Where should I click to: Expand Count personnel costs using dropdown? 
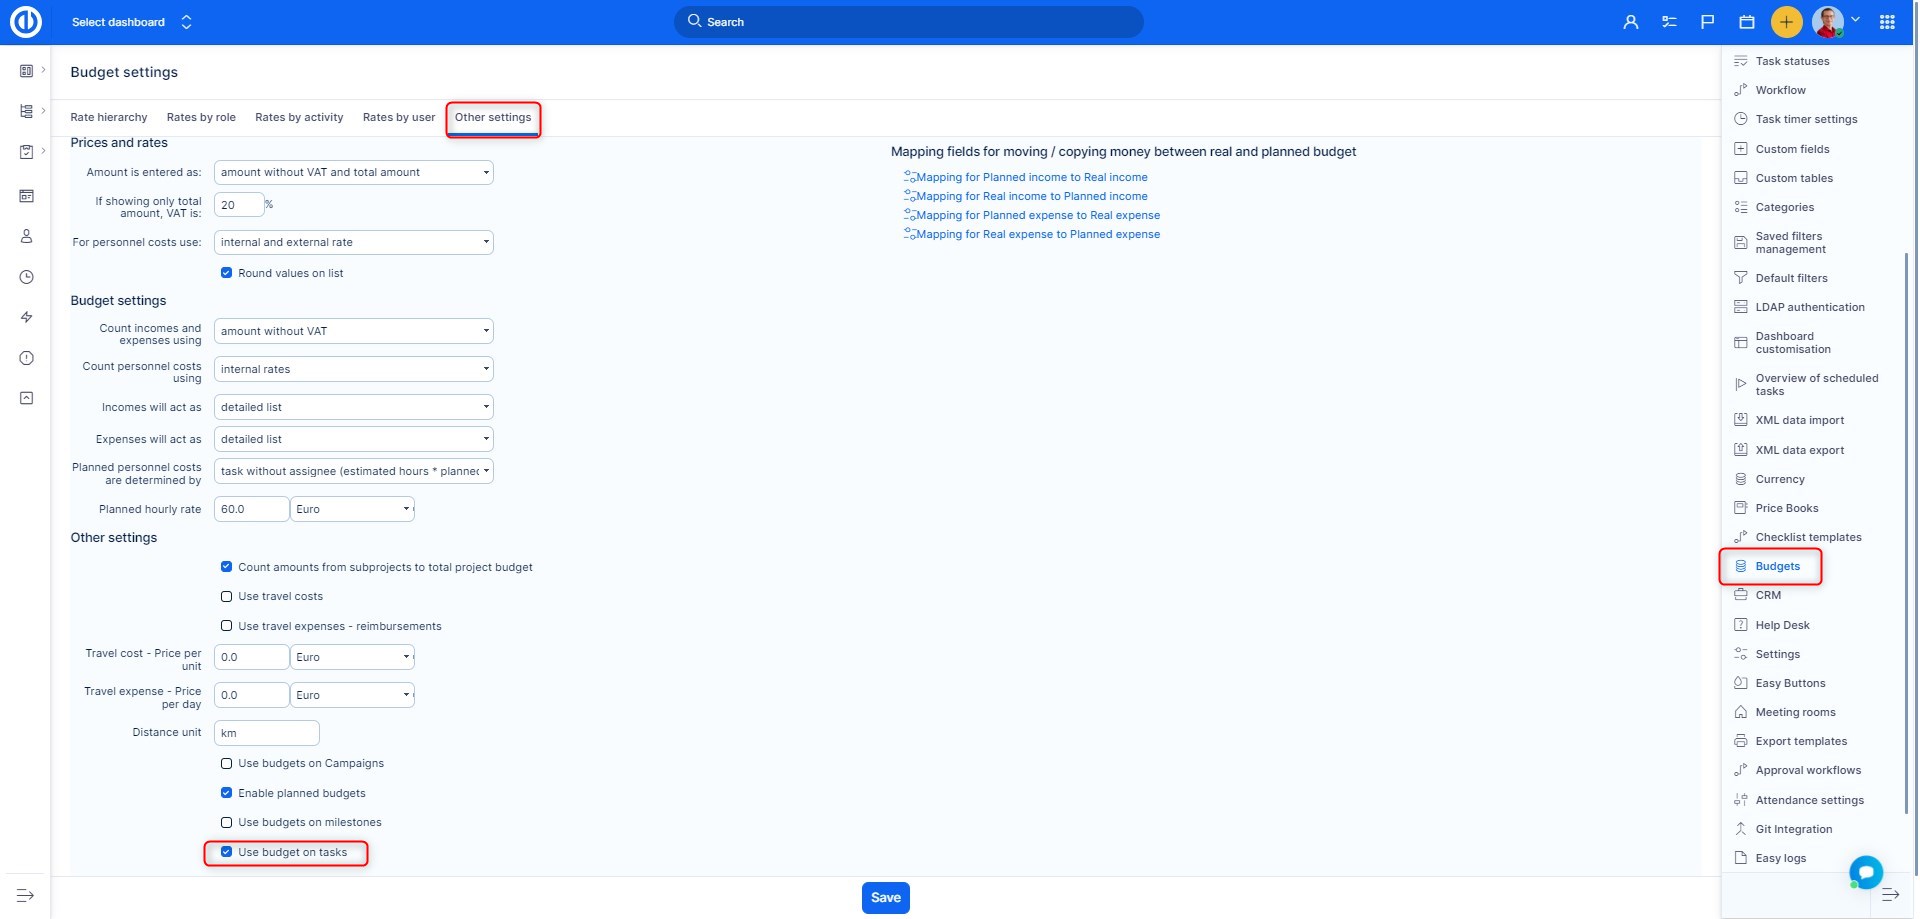[x=353, y=369]
